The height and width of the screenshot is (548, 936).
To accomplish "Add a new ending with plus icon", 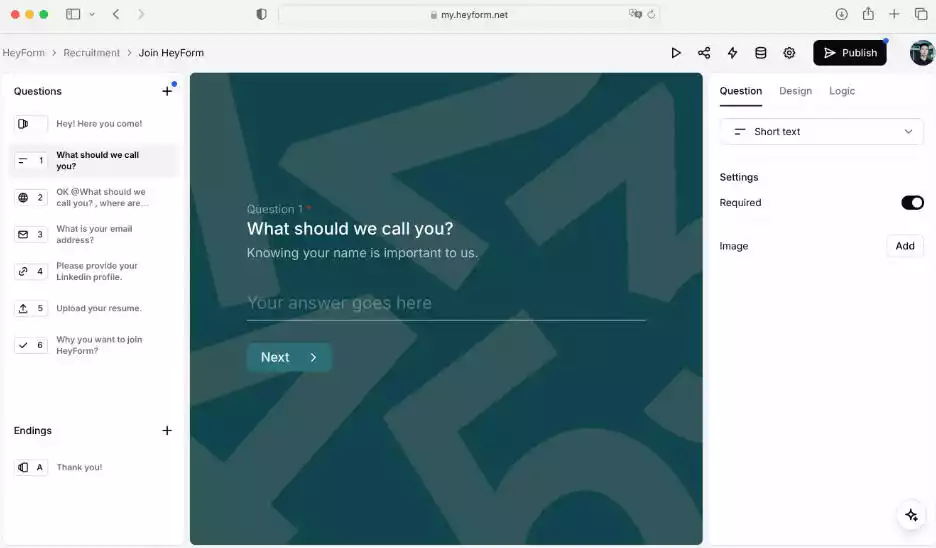I will pos(167,430).
